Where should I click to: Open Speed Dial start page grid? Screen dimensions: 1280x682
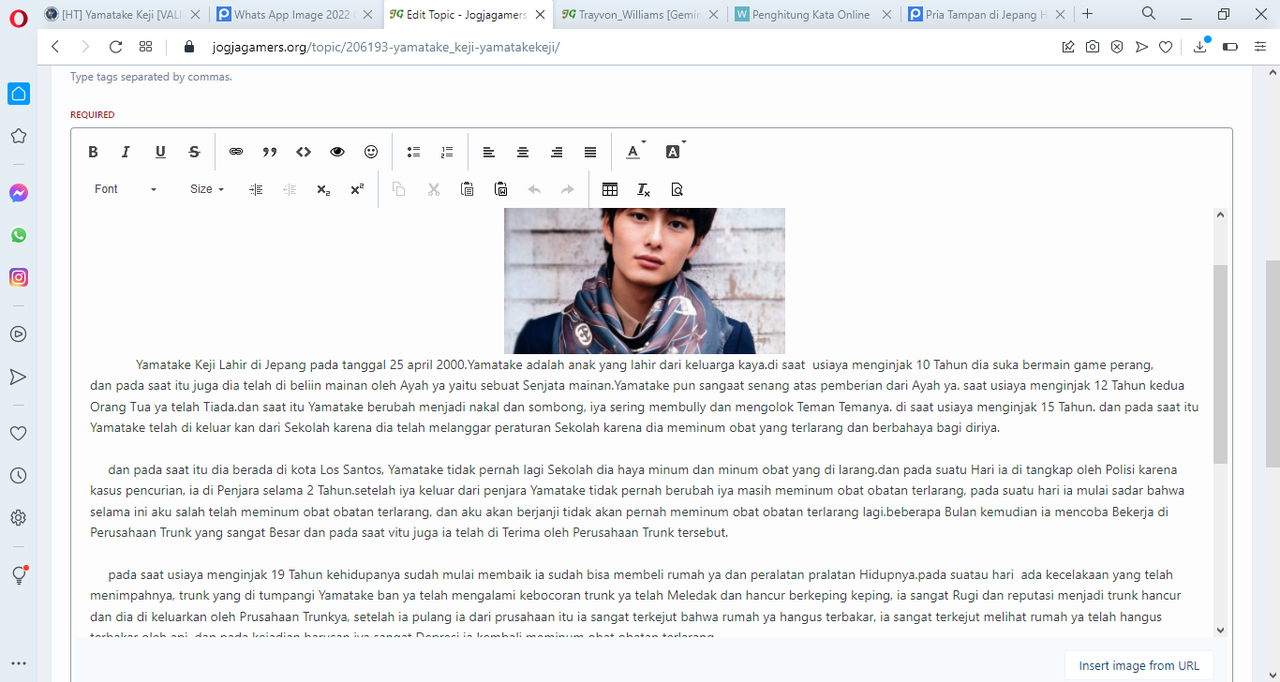click(x=146, y=47)
